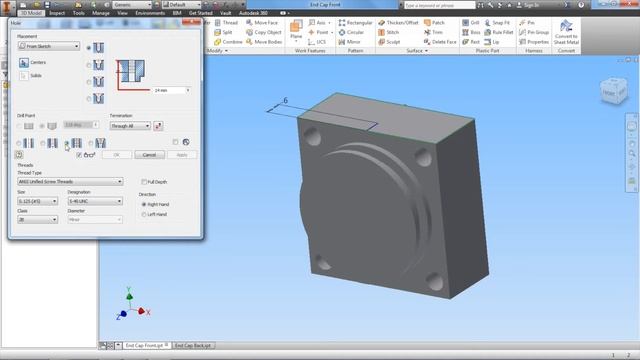640x360 pixels.
Task: Choose the Trim surface tool
Action: tap(433, 32)
